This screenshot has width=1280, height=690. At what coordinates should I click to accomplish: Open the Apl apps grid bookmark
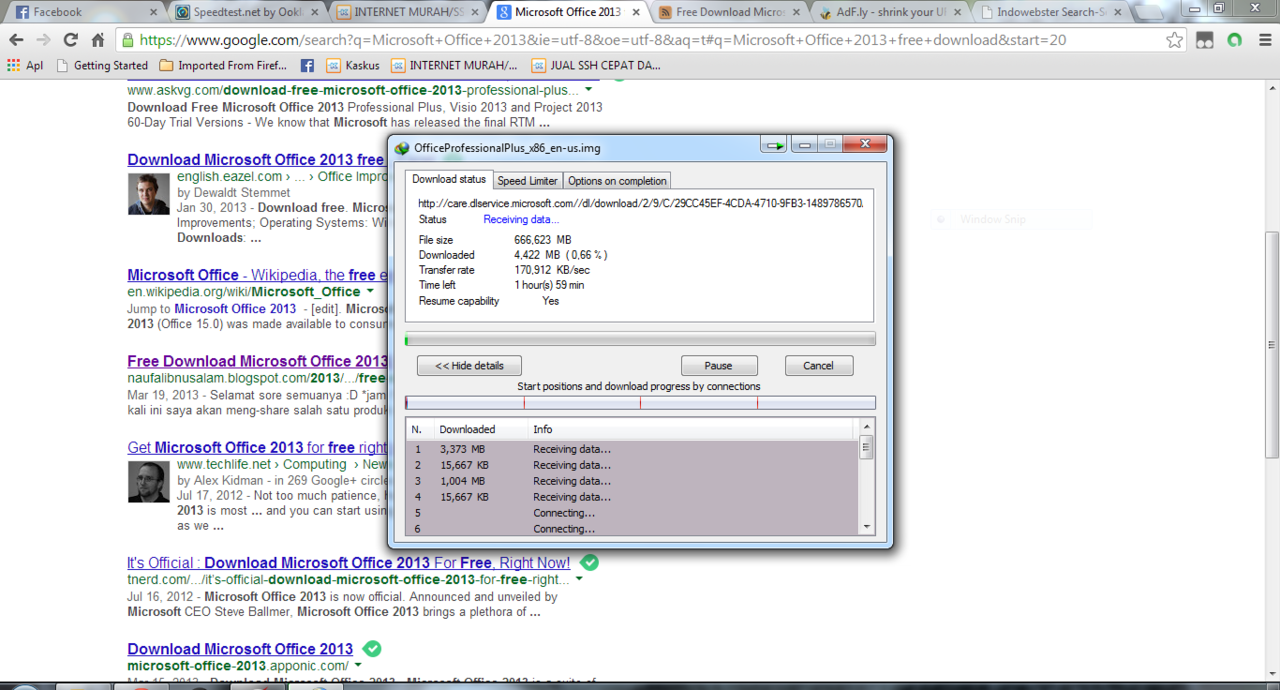click(x=25, y=65)
